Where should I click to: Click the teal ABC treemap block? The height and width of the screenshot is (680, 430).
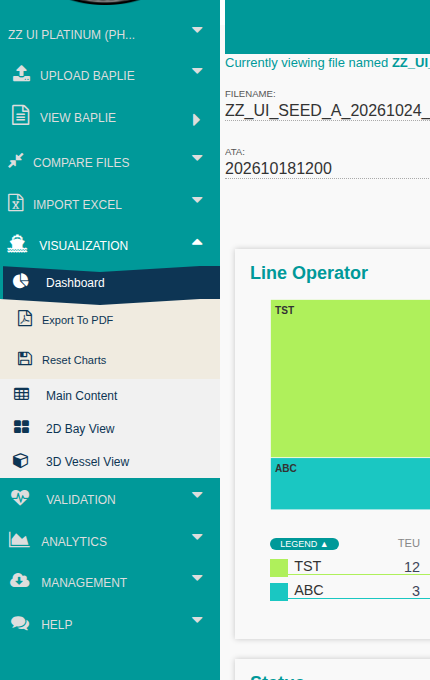click(350, 484)
